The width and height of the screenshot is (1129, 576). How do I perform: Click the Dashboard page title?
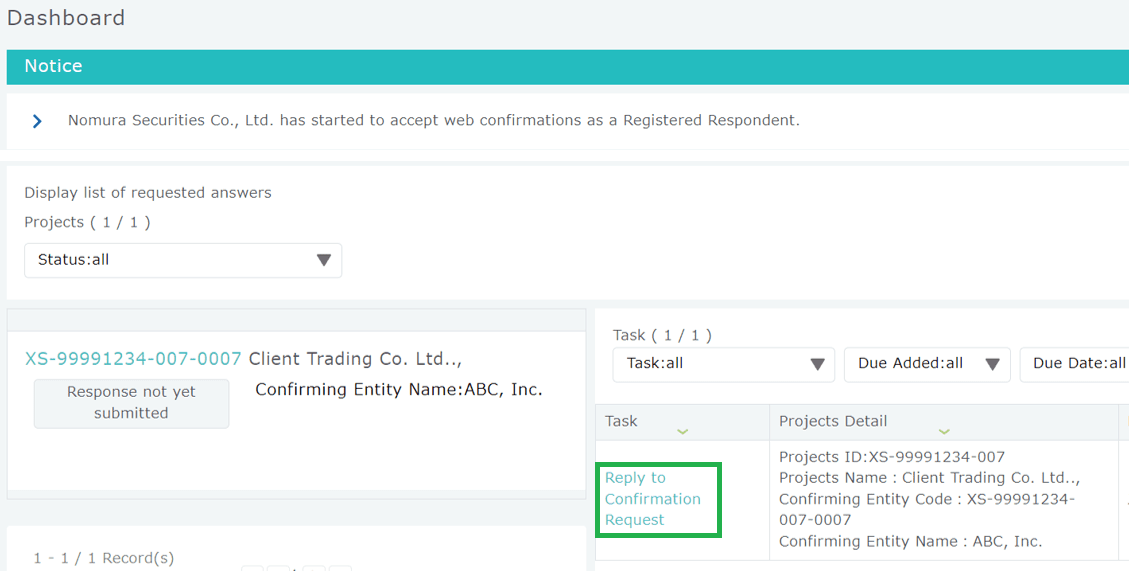[x=66, y=18]
